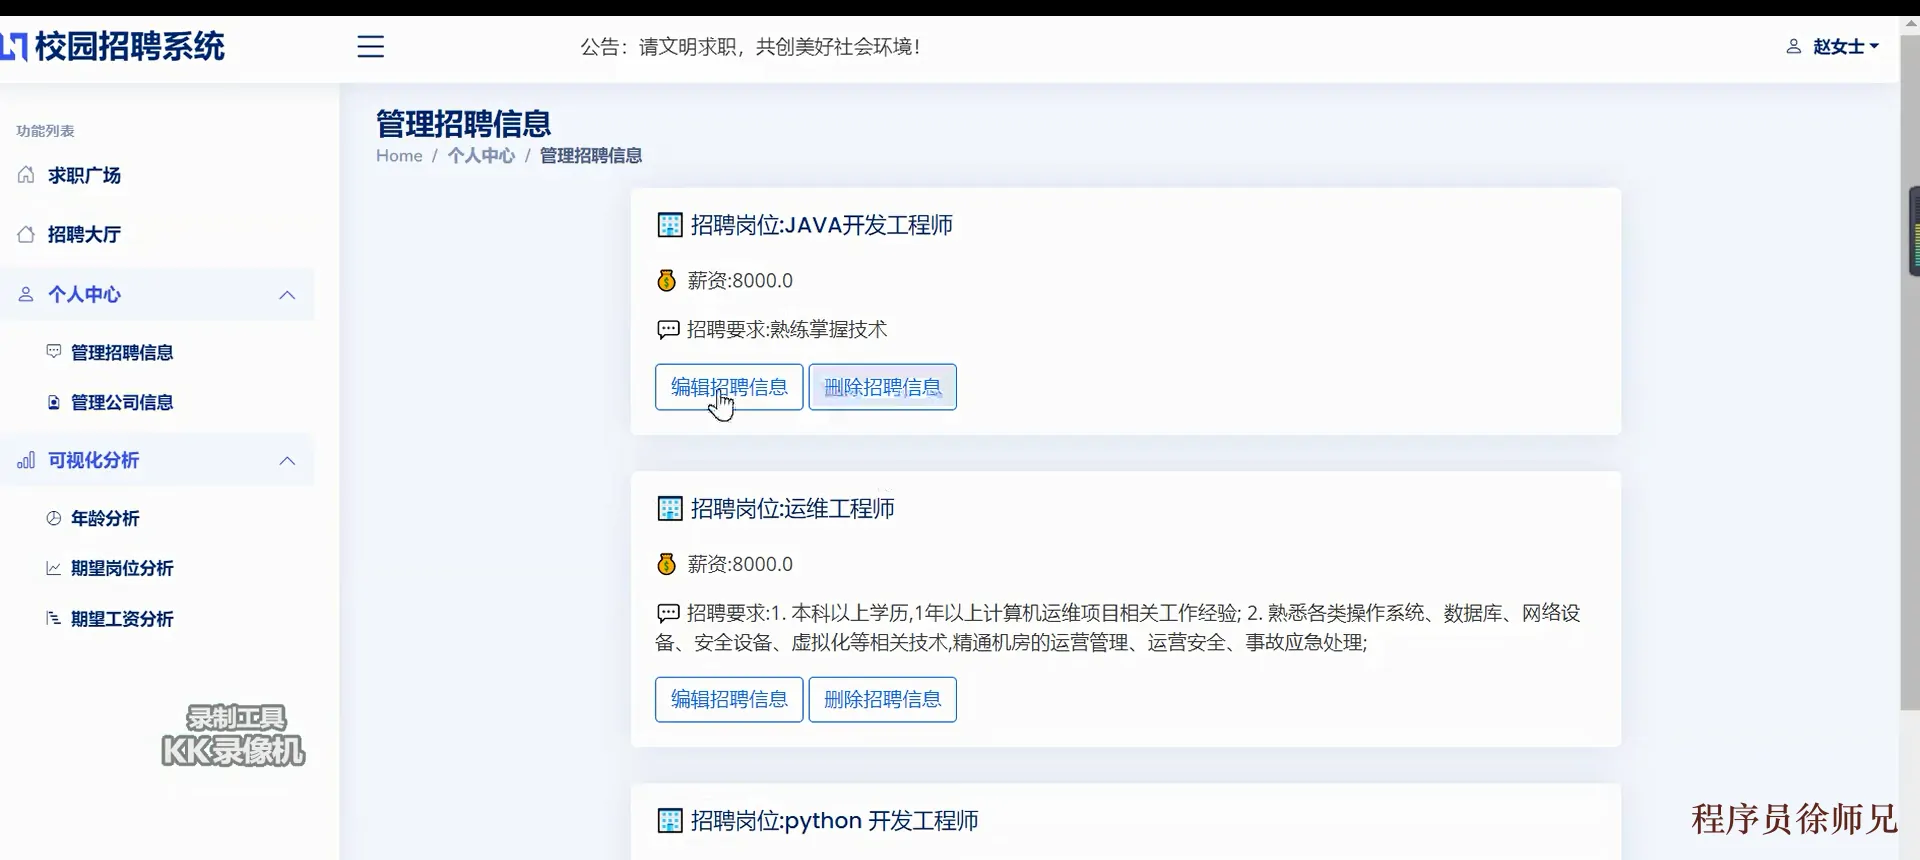The image size is (1920, 860).
Task: Click the 招聘岗位:python 开发工程师 title
Action: (834, 821)
